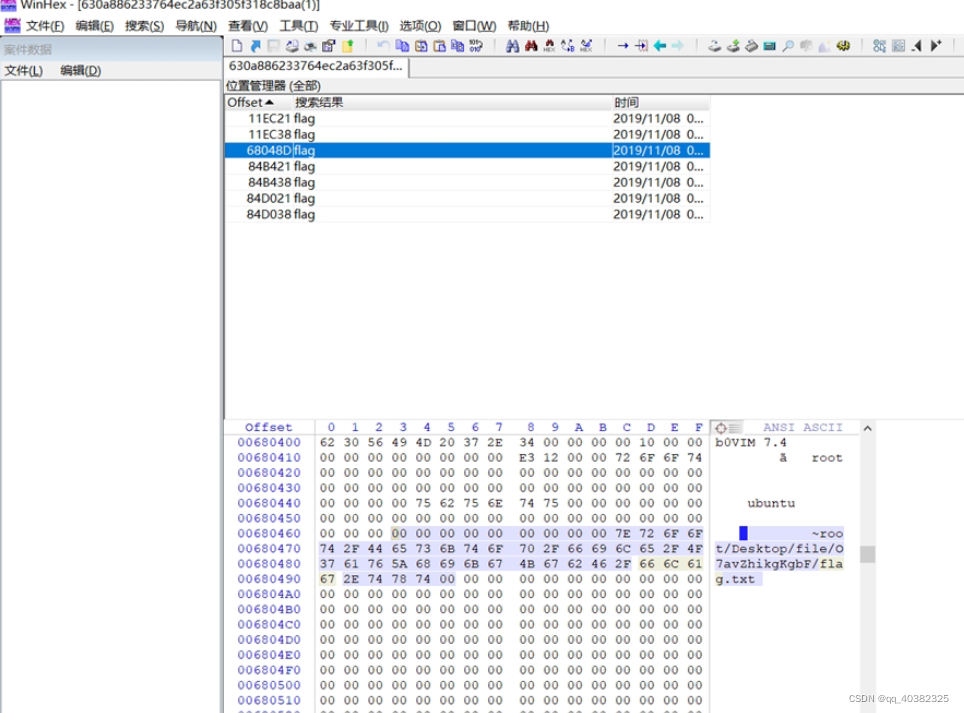Open the 帮助(H) menu

[528, 26]
